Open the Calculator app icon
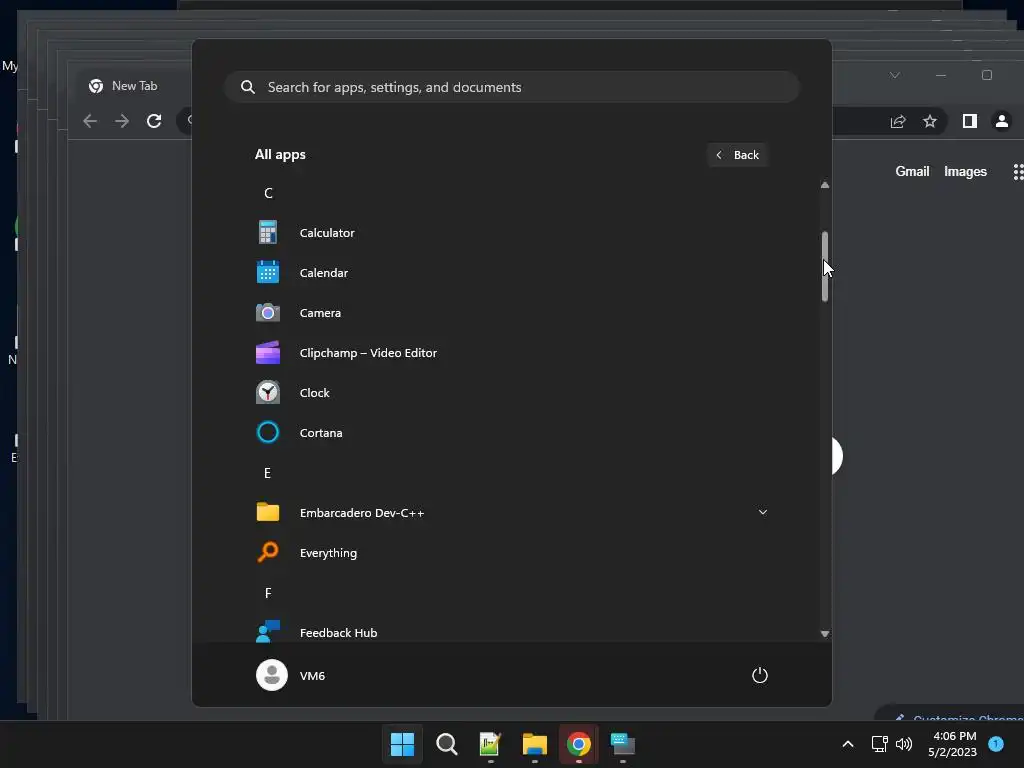Screen dimensions: 1024x768 (268, 232)
